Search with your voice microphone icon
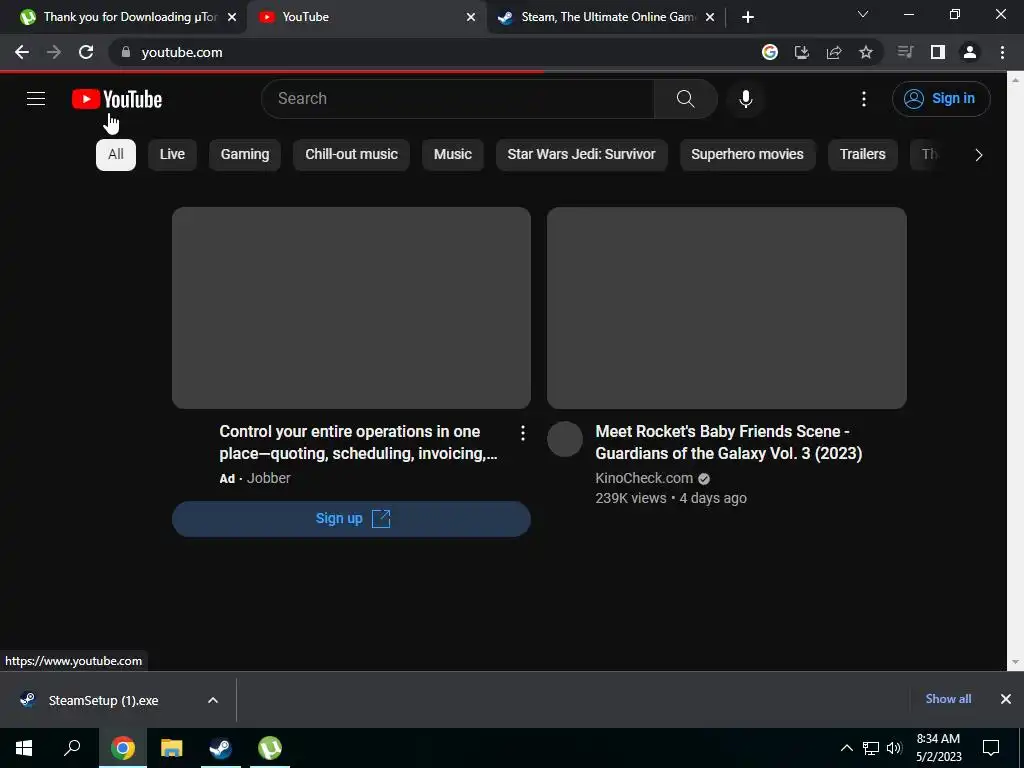 745,99
